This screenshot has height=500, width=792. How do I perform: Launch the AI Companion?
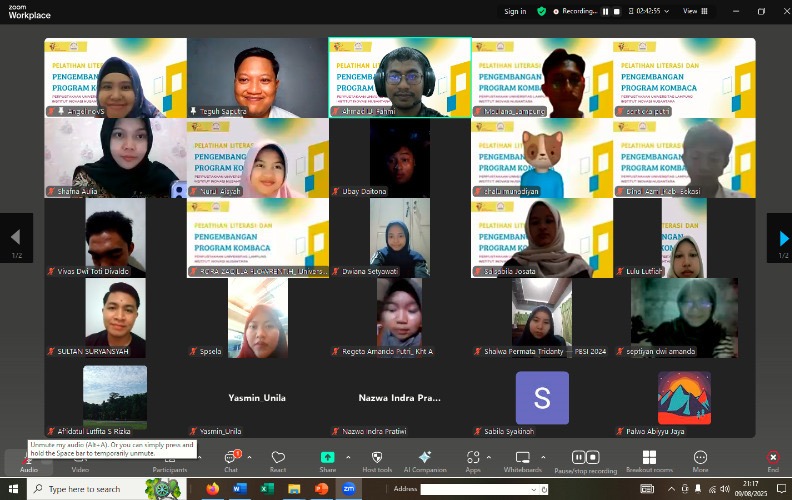pyautogui.click(x=425, y=458)
